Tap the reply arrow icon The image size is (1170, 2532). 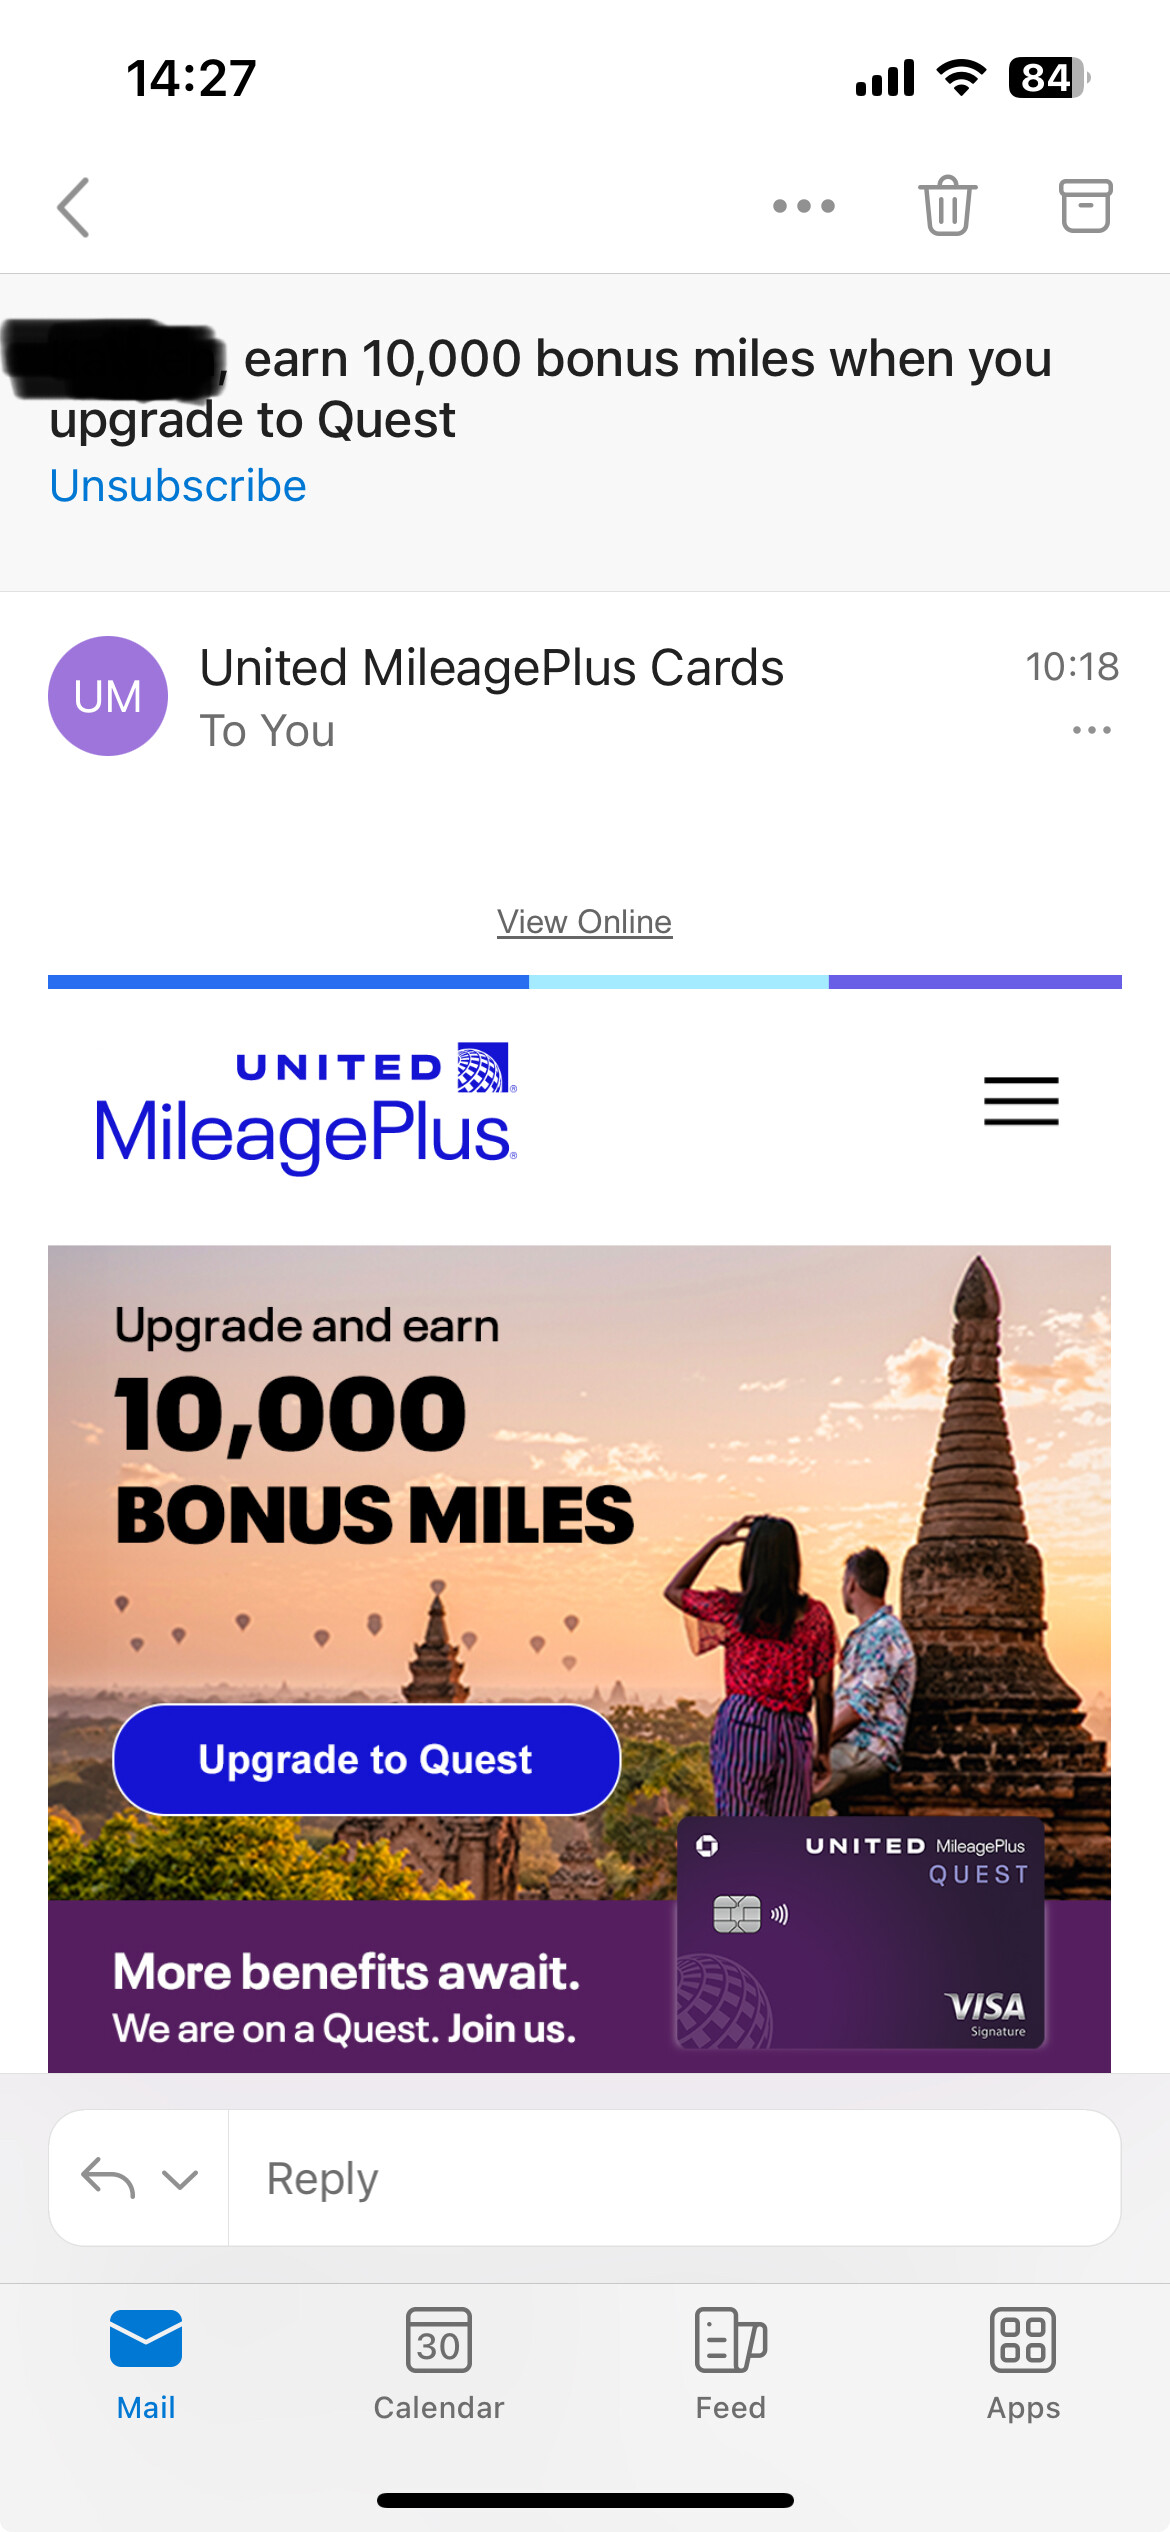click(x=108, y=2178)
